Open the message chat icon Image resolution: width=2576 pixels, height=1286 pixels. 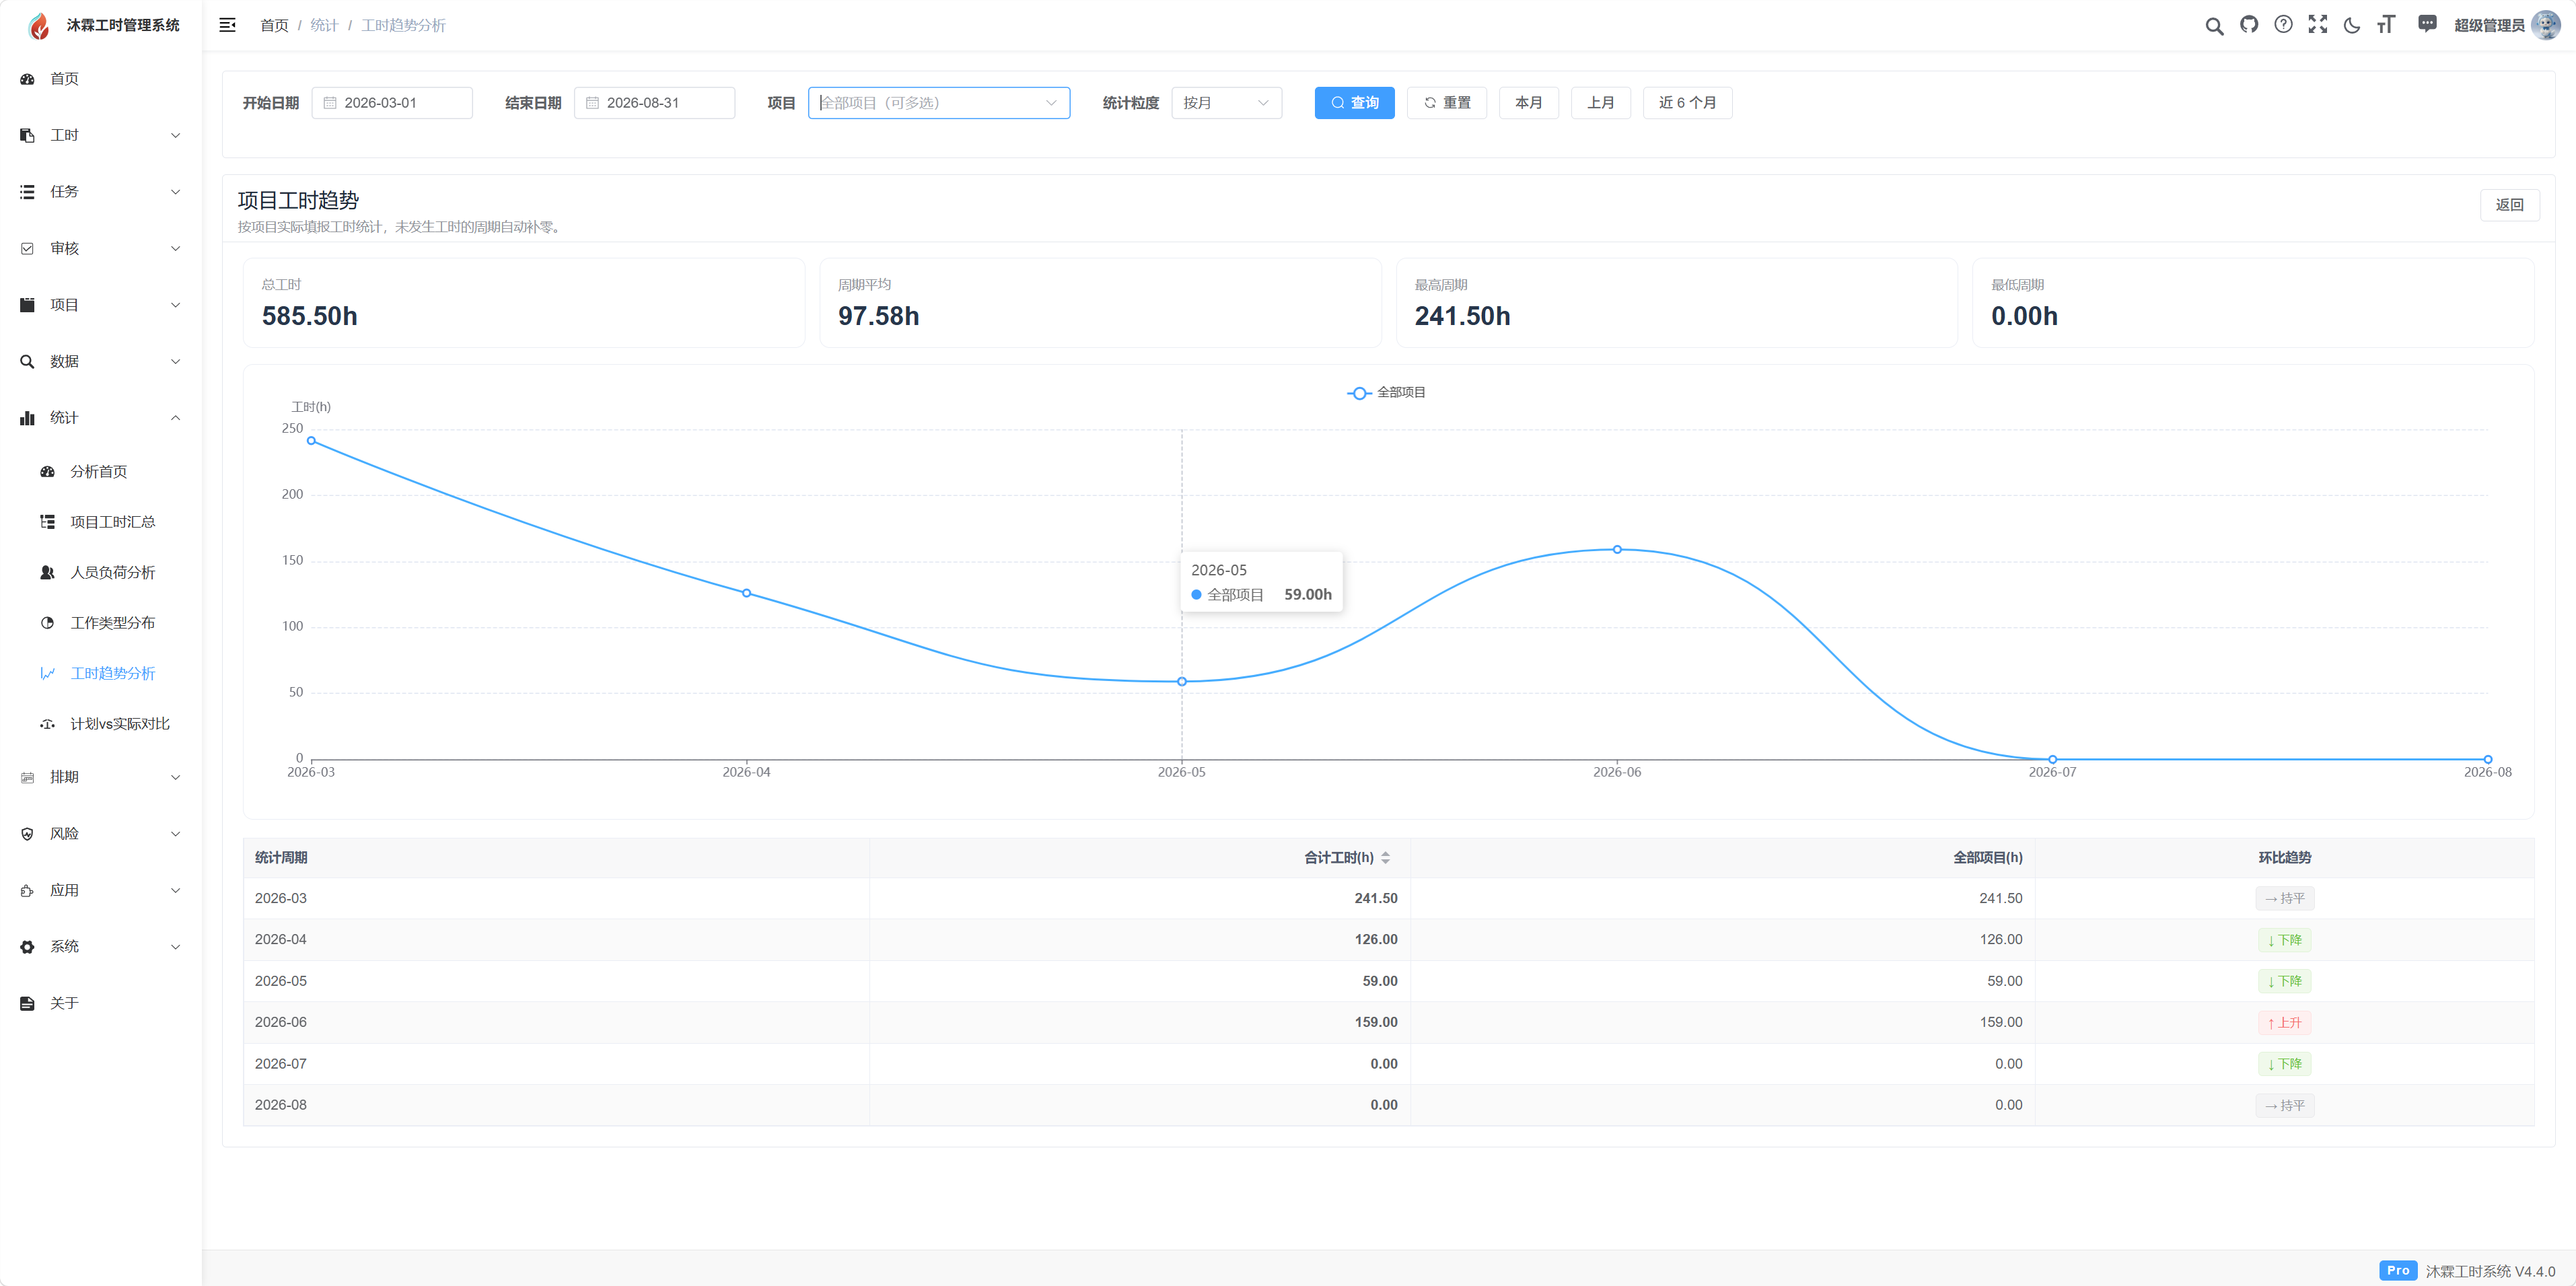[x=2427, y=24]
